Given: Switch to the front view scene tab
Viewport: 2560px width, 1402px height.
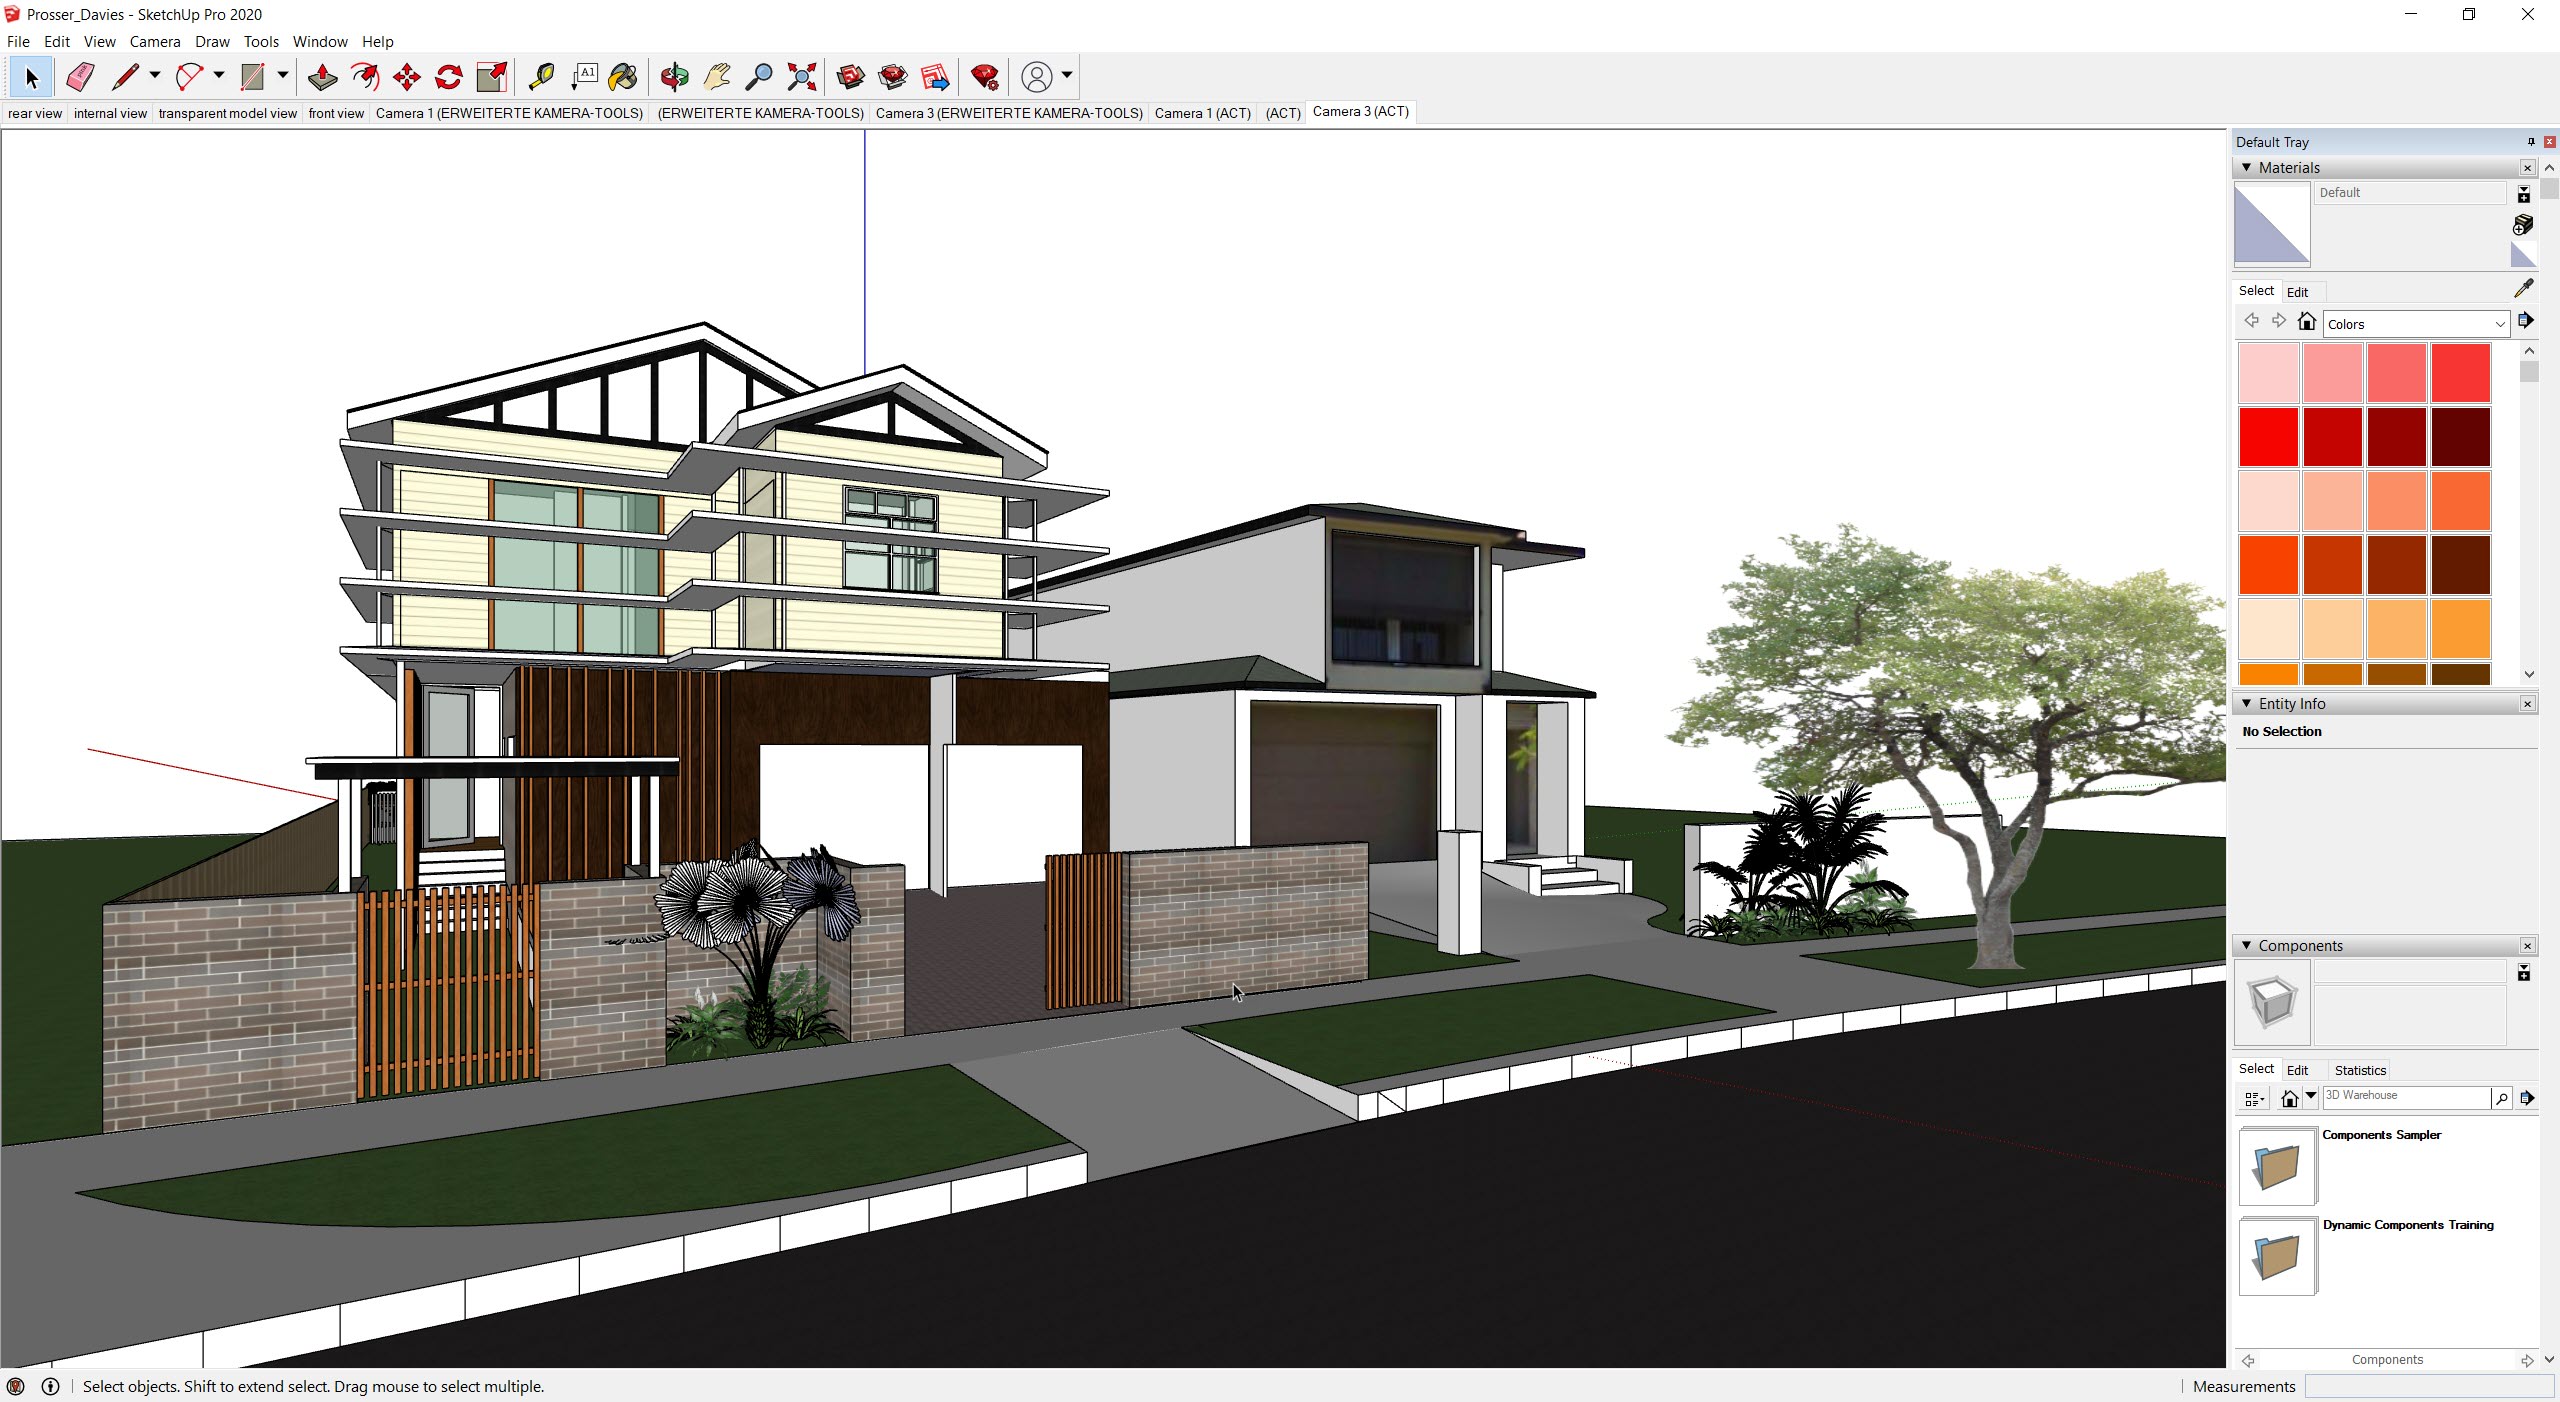Looking at the screenshot, I should pos(336,113).
